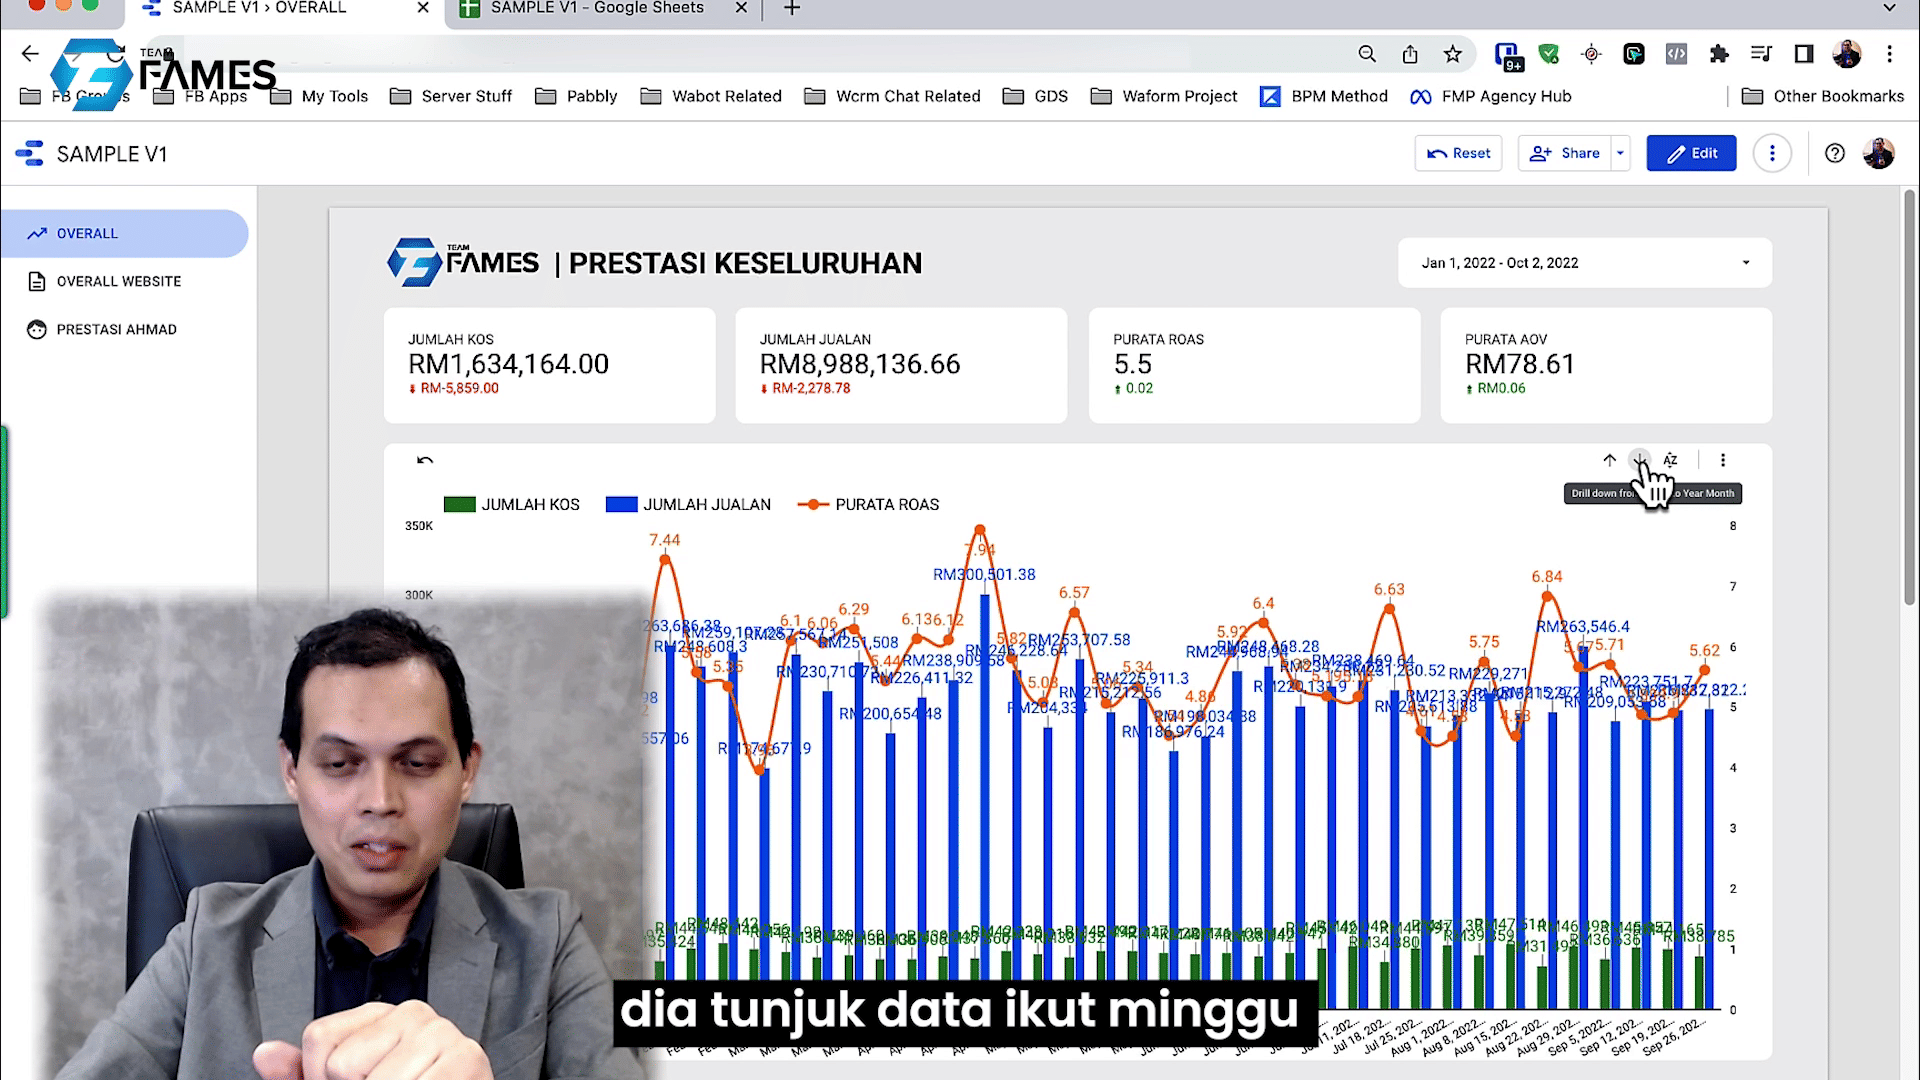Viewport: 1920px width, 1080px height.
Task: Open chart's three-dot options menu
Action: (x=1722, y=460)
